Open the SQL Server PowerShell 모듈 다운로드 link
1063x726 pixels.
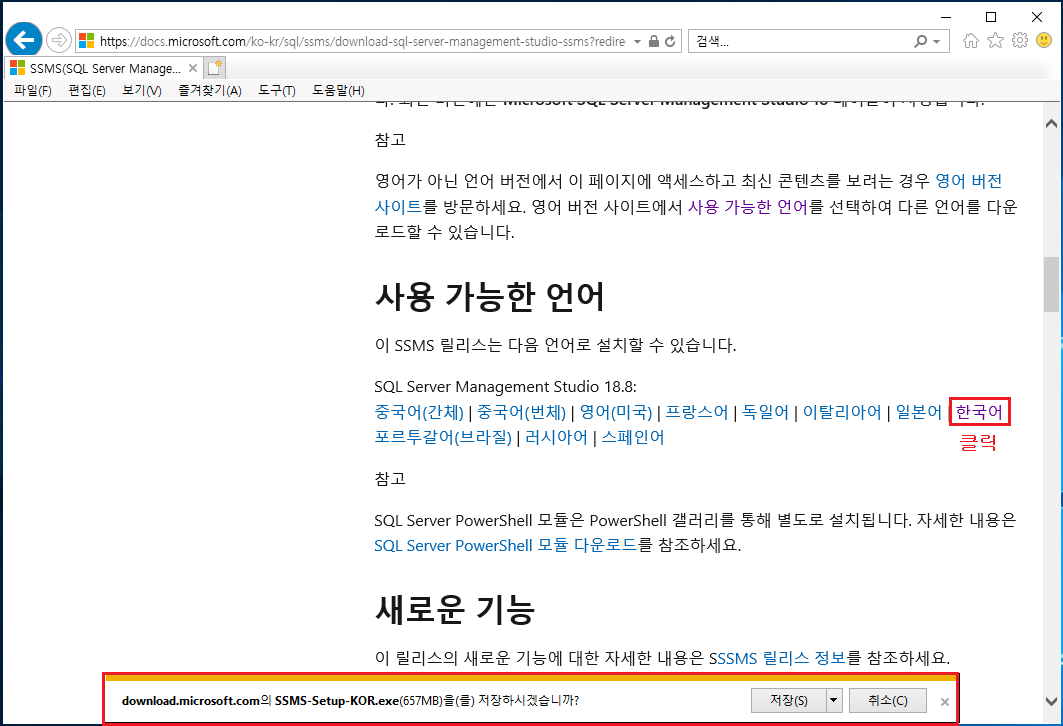point(505,545)
